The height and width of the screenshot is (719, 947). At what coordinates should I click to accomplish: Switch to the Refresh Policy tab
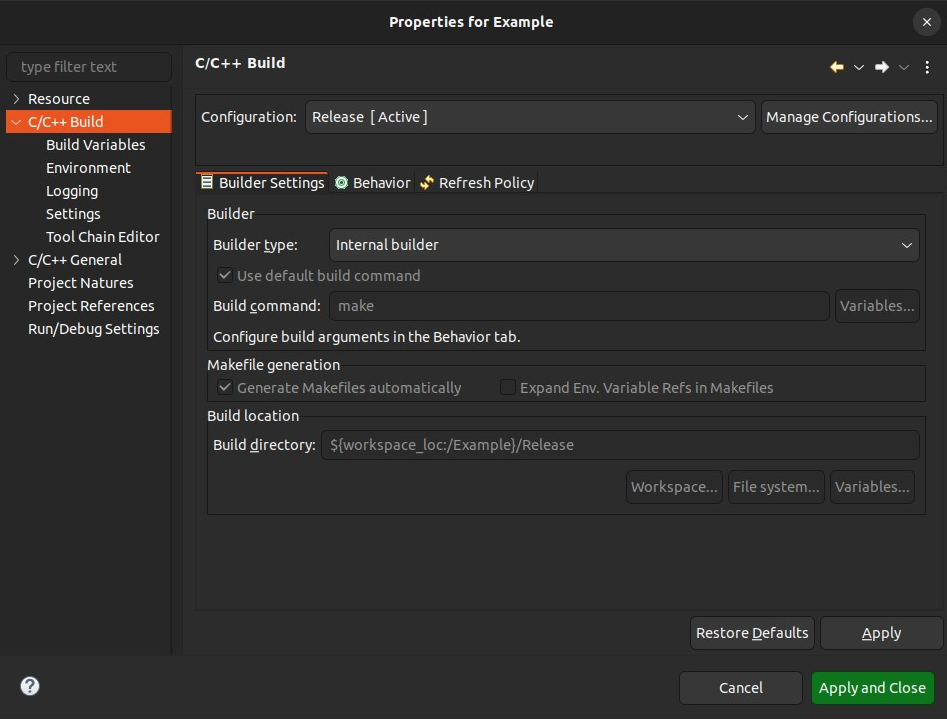477,182
